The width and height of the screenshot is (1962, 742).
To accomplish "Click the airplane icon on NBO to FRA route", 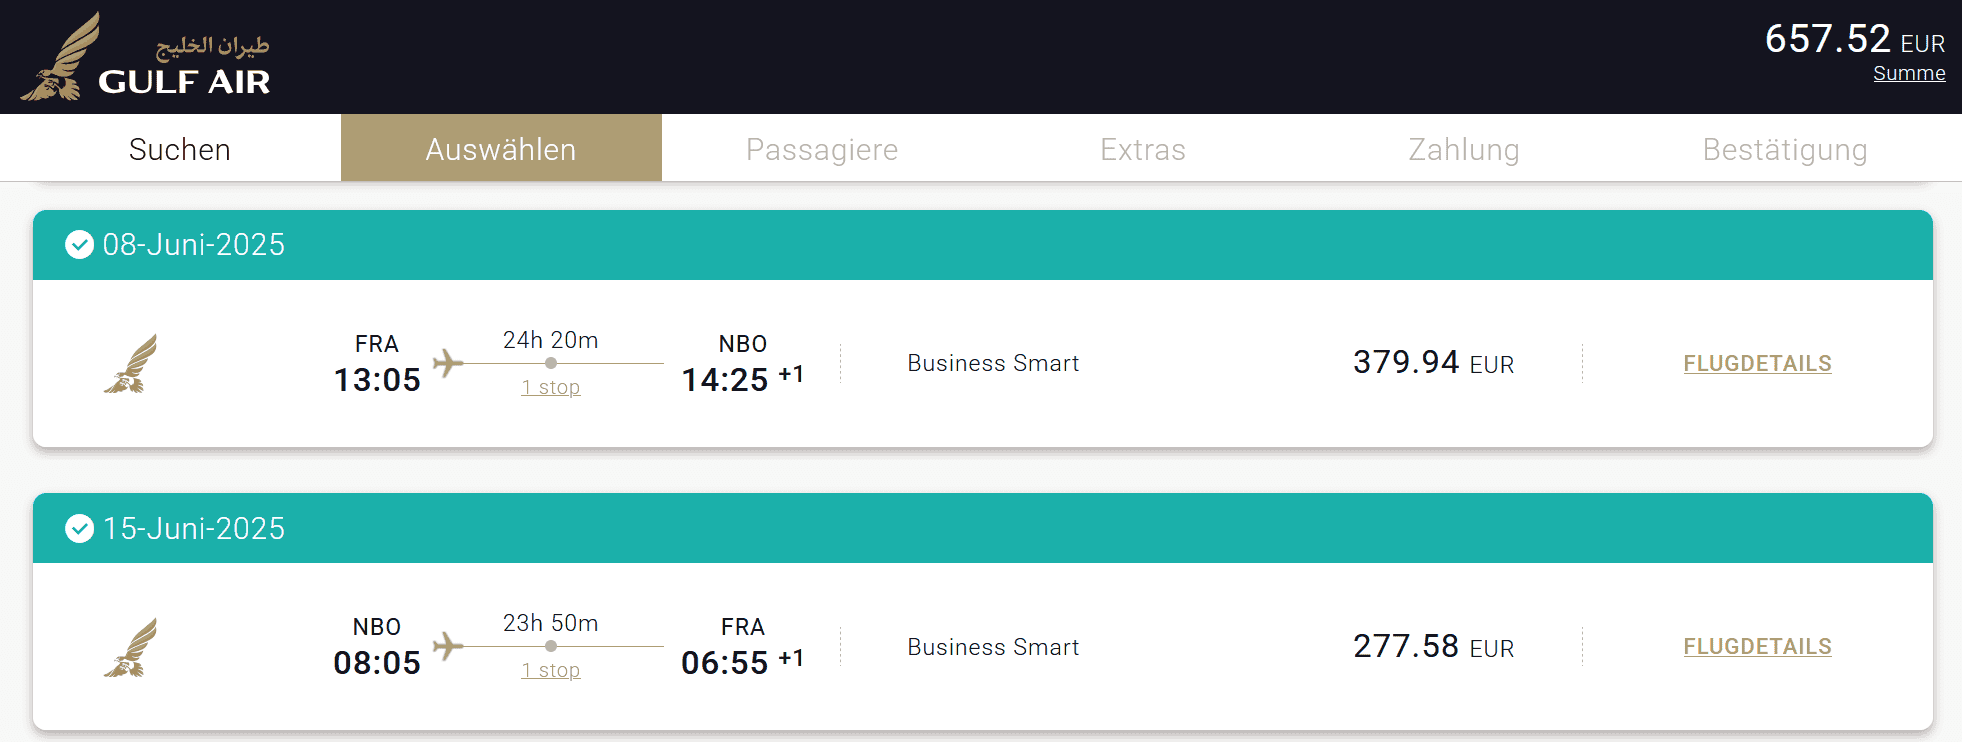I will point(448,646).
